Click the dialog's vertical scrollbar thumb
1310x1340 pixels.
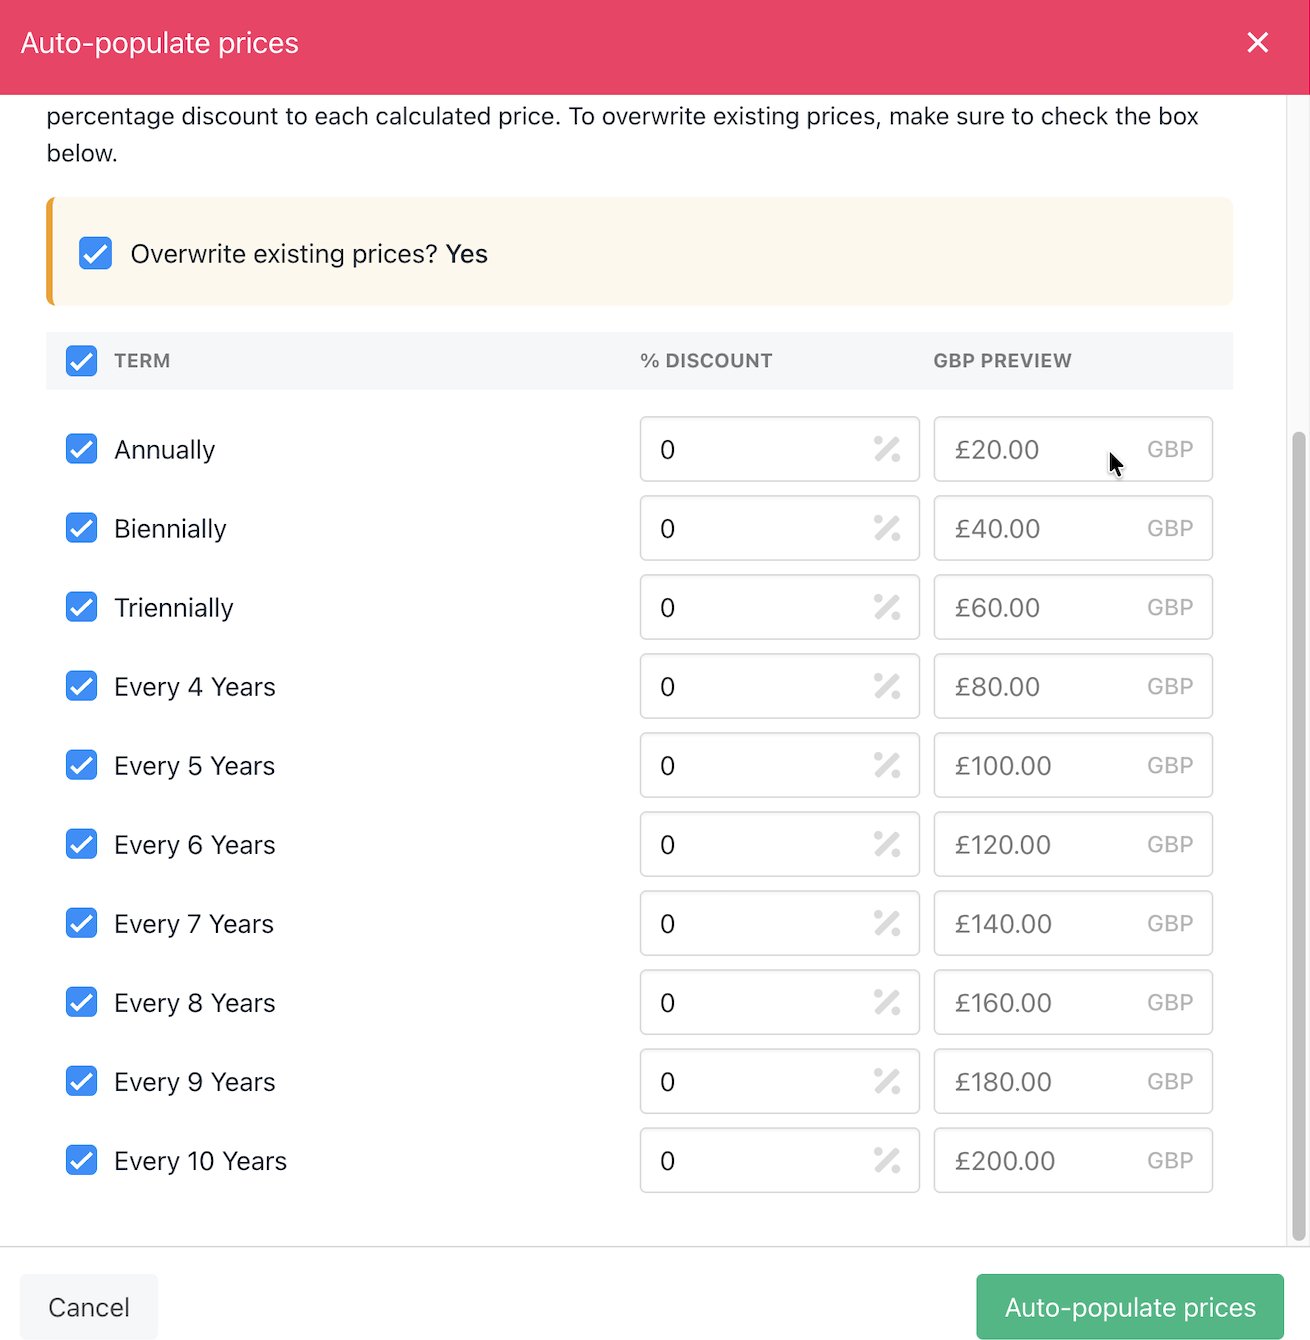1299,836
